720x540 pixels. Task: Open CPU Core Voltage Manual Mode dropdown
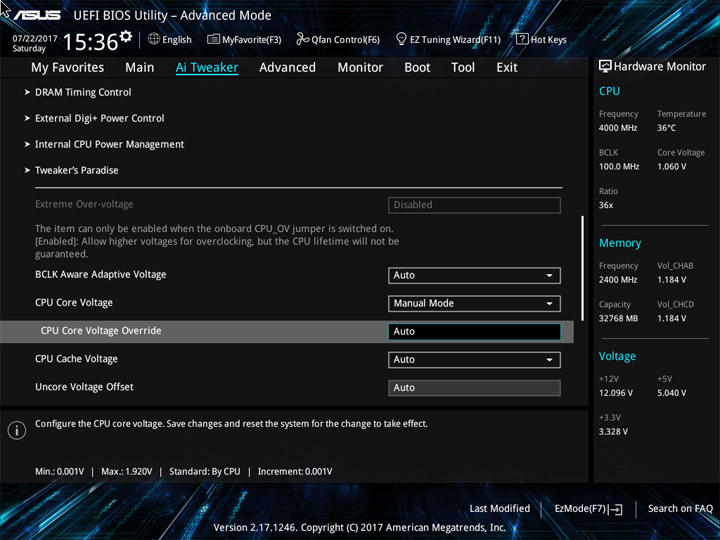[x=474, y=304]
